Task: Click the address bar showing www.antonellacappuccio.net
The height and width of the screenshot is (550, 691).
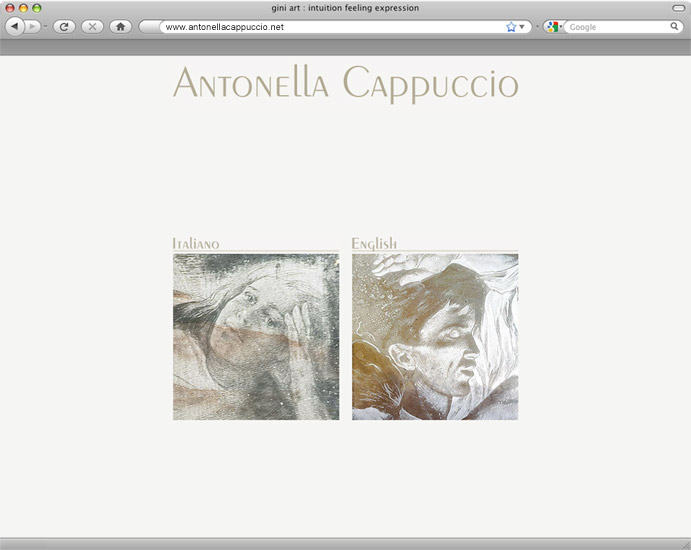Action: tap(330, 27)
